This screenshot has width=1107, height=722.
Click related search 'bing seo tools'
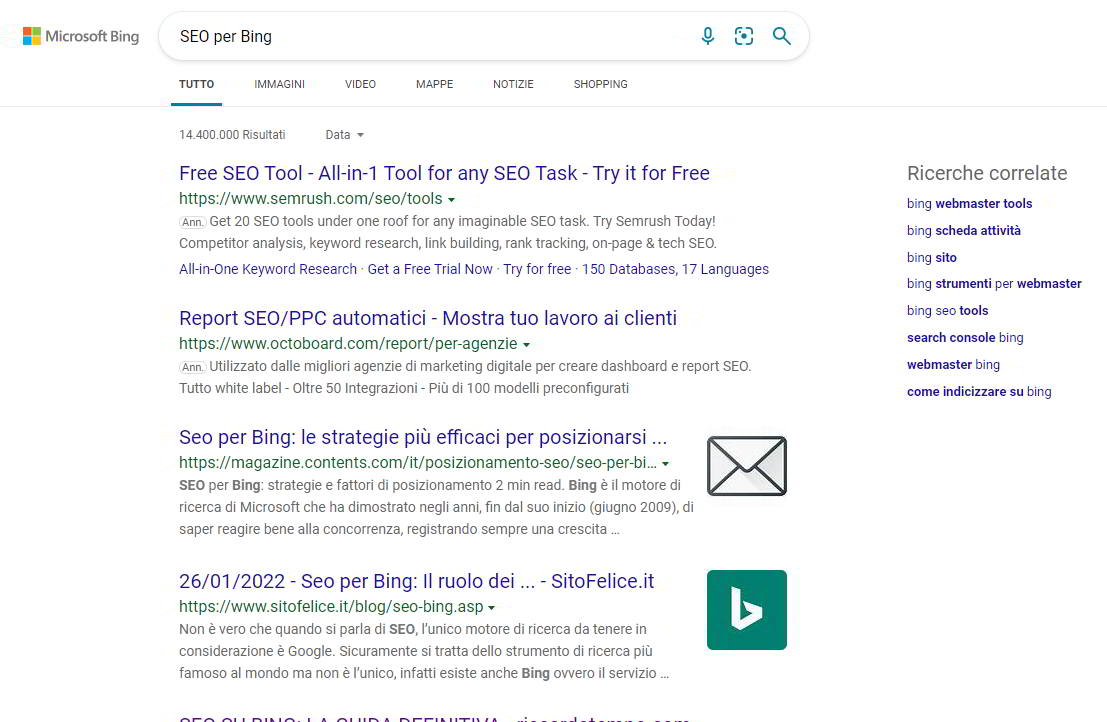947,311
